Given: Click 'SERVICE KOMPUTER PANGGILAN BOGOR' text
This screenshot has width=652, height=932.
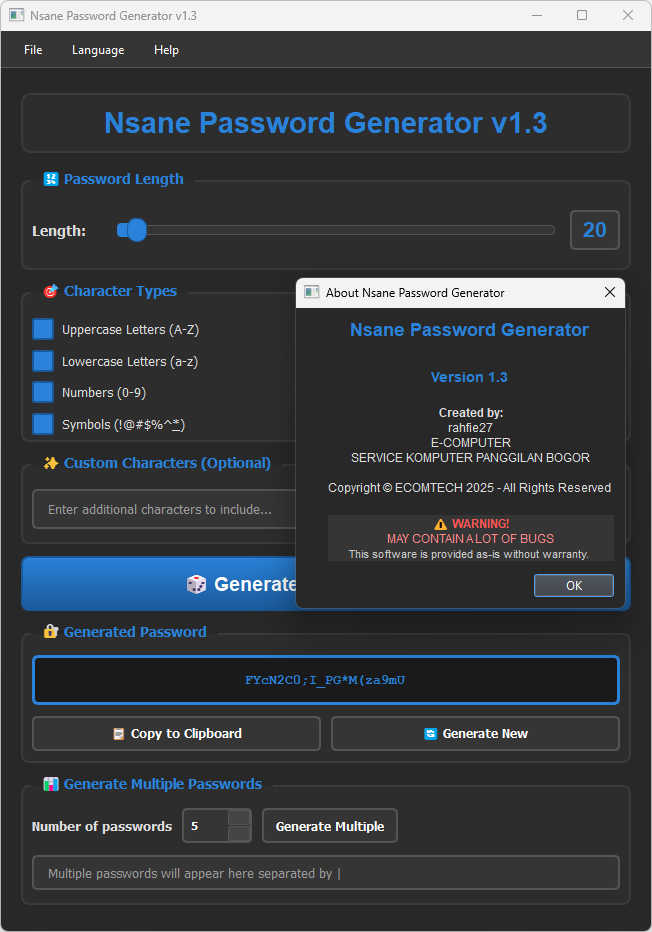Looking at the screenshot, I should pyautogui.click(x=470, y=458).
